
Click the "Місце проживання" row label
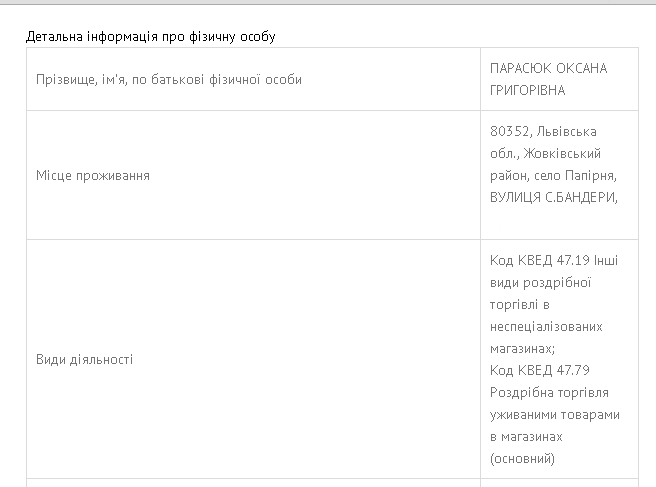[x=93, y=175]
